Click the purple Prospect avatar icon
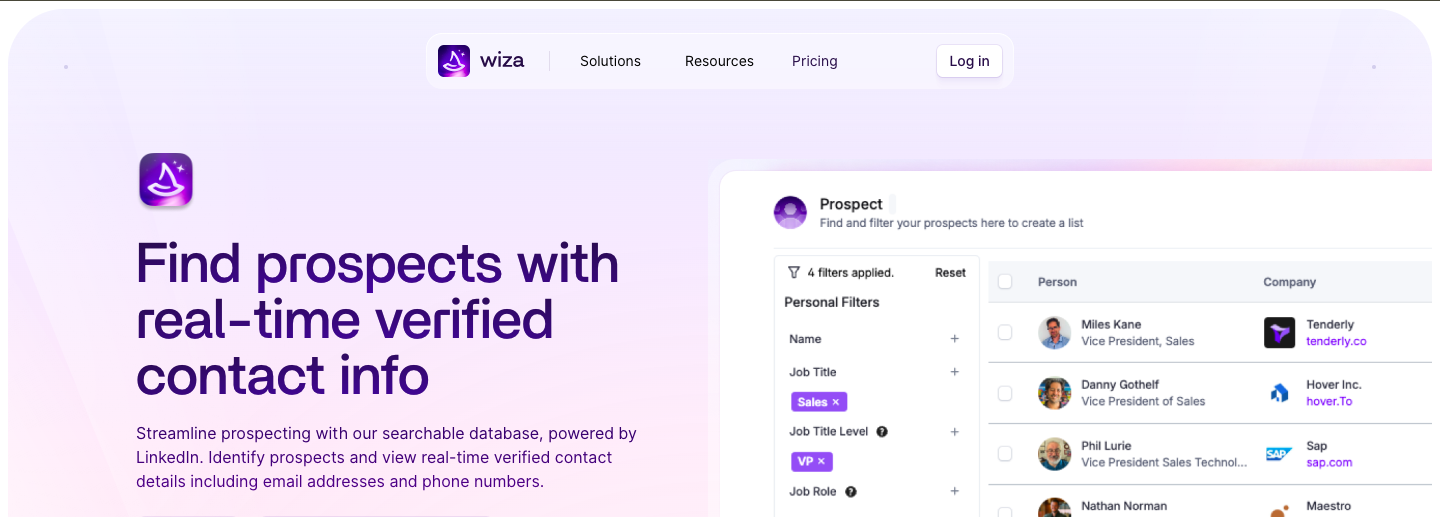 (790, 212)
